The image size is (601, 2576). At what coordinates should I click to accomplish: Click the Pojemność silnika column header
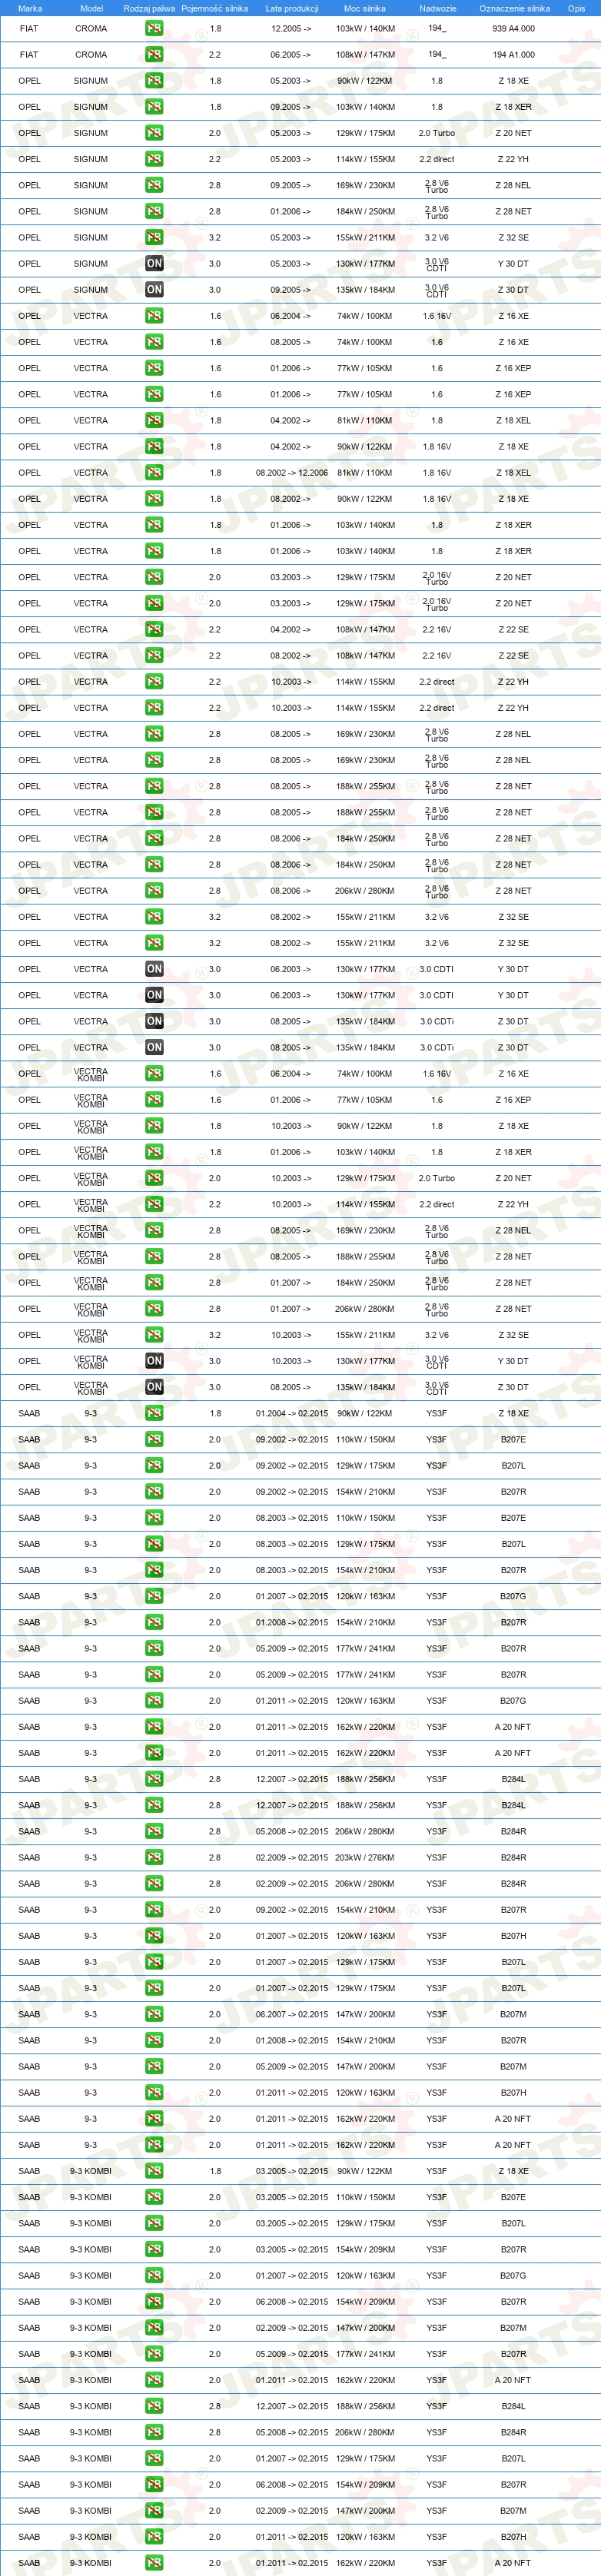214,8
